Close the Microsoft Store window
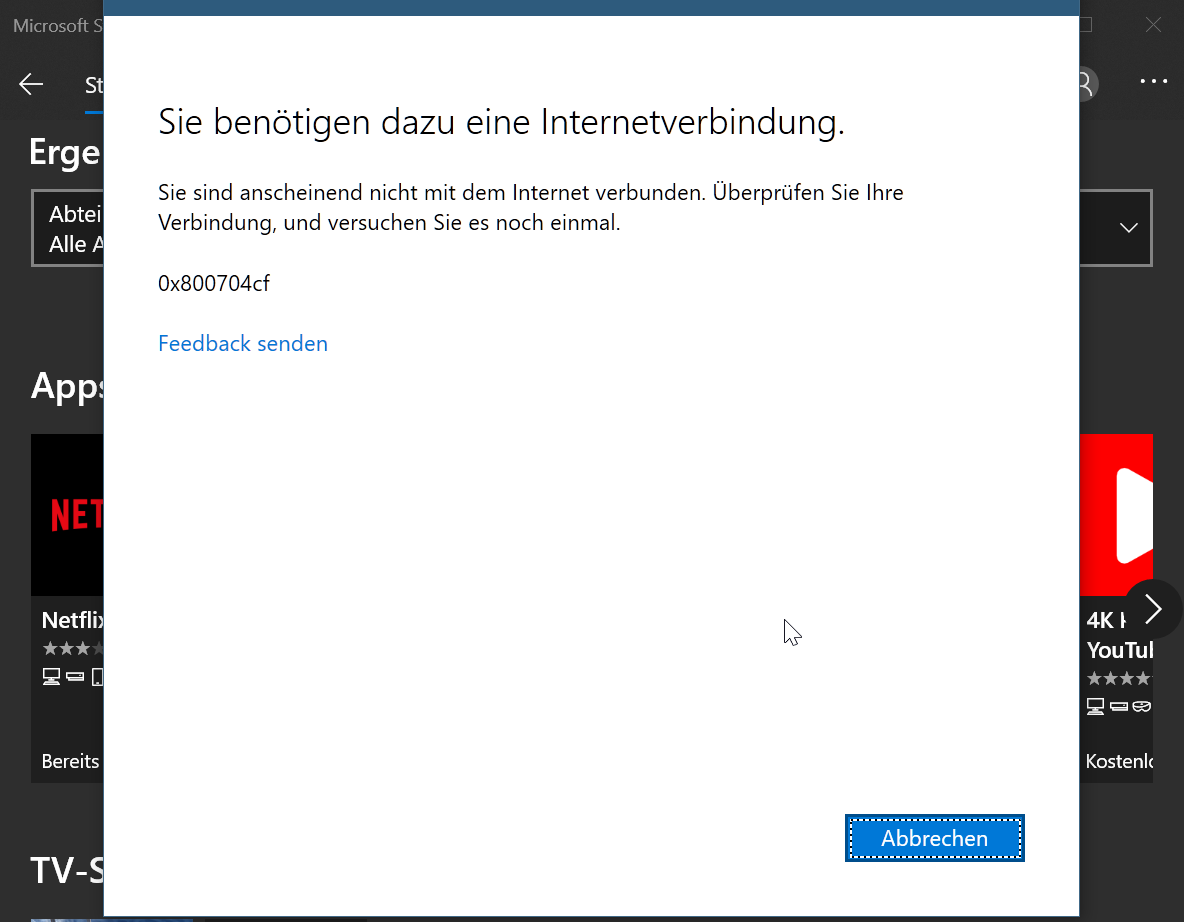The width and height of the screenshot is (1184, 922). [1153, 25]
